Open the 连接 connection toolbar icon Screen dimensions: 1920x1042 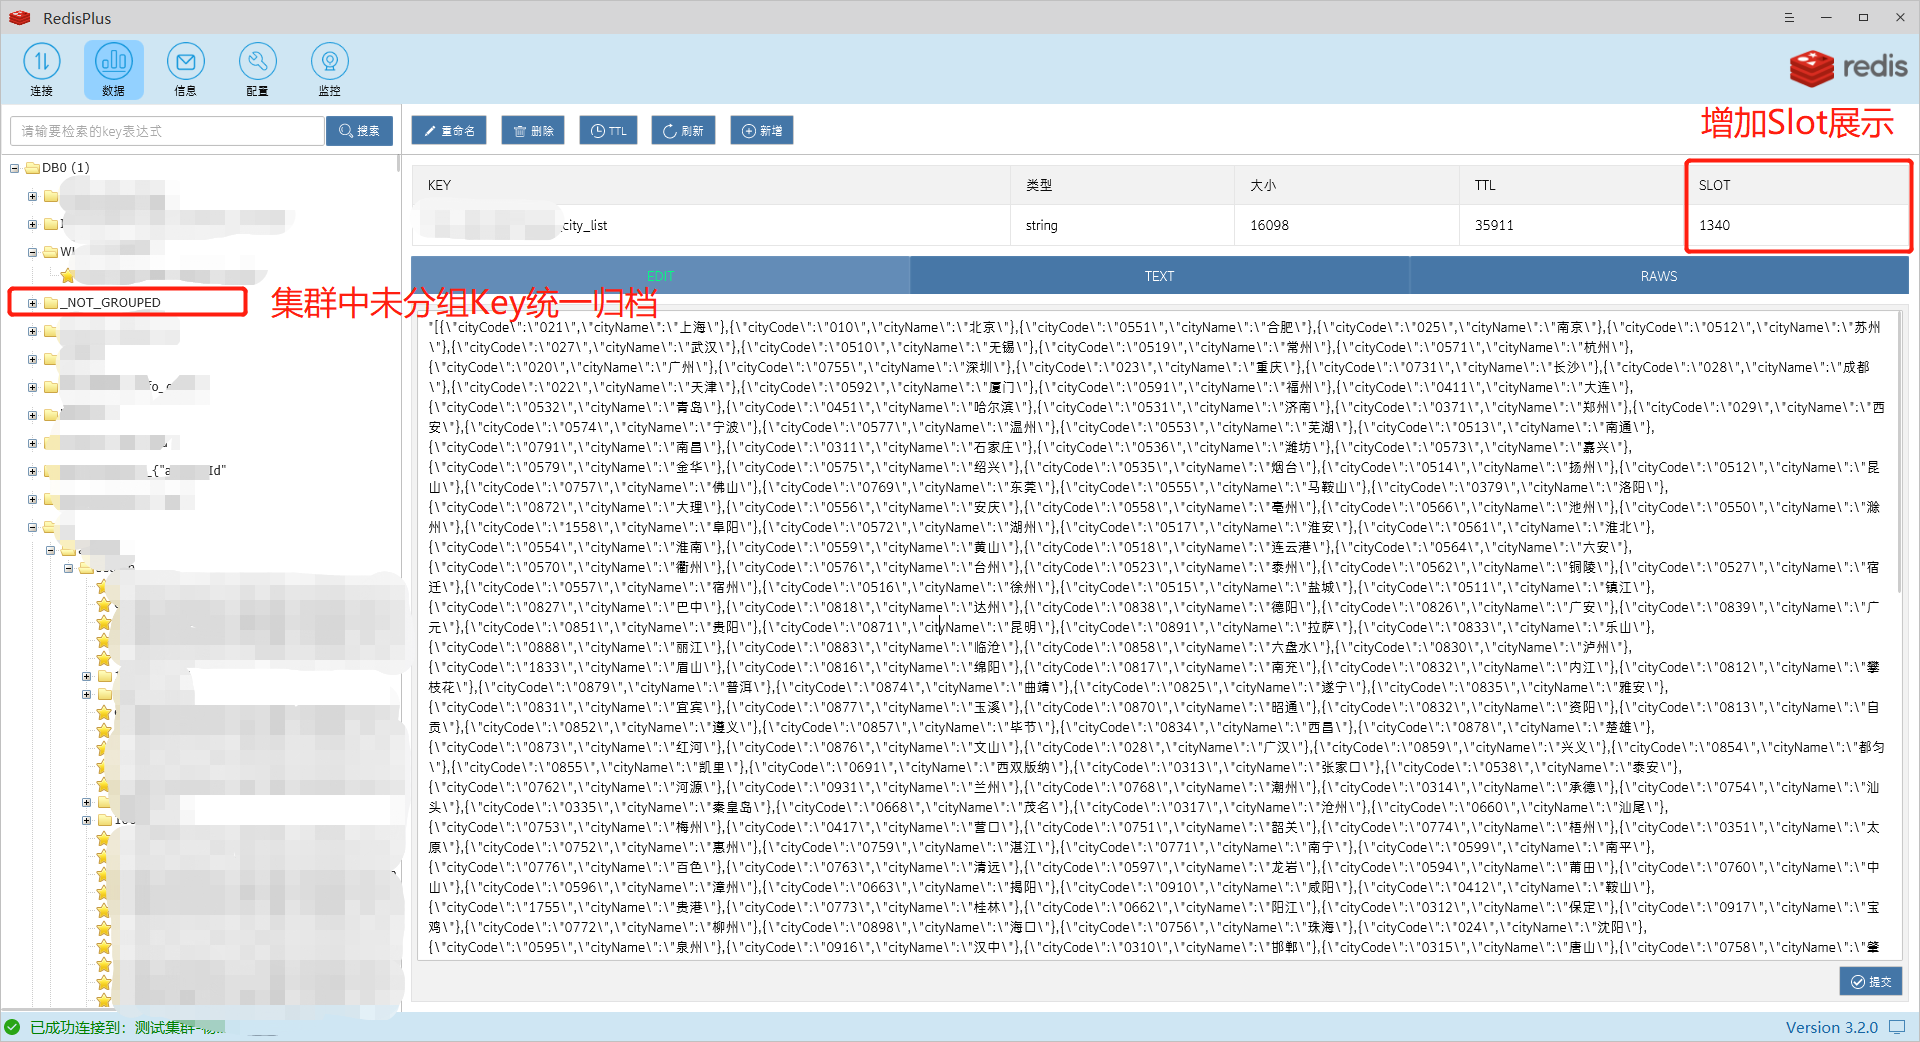pyautogui.click(x=41, y=69)
